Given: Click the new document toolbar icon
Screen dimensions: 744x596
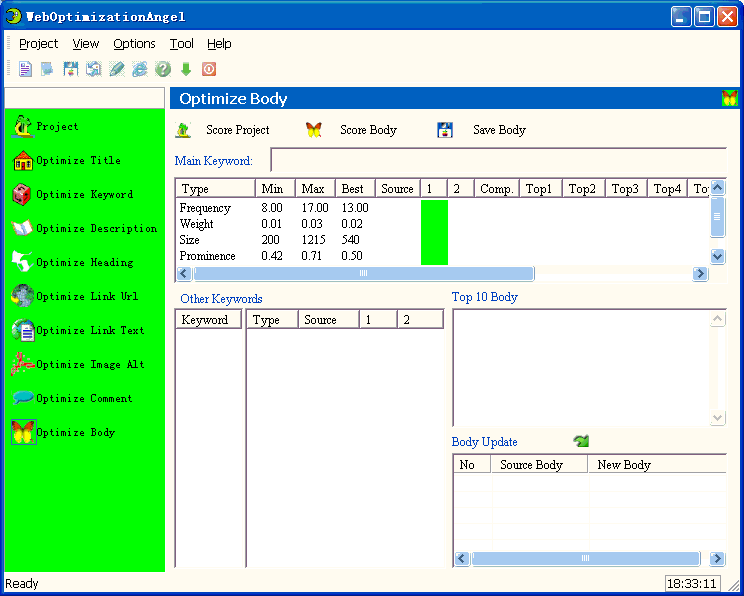Looking at the screenshot, I should (x=25, y=69).
